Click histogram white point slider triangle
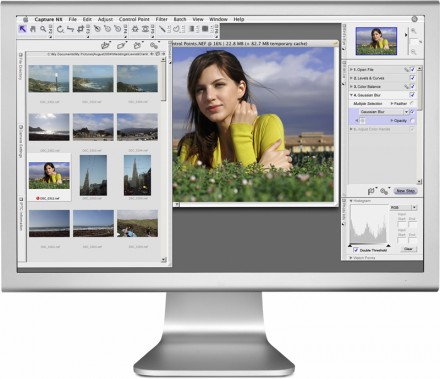Screen dimensions: 440x379 pyautogui.click(x=388, y=246)
